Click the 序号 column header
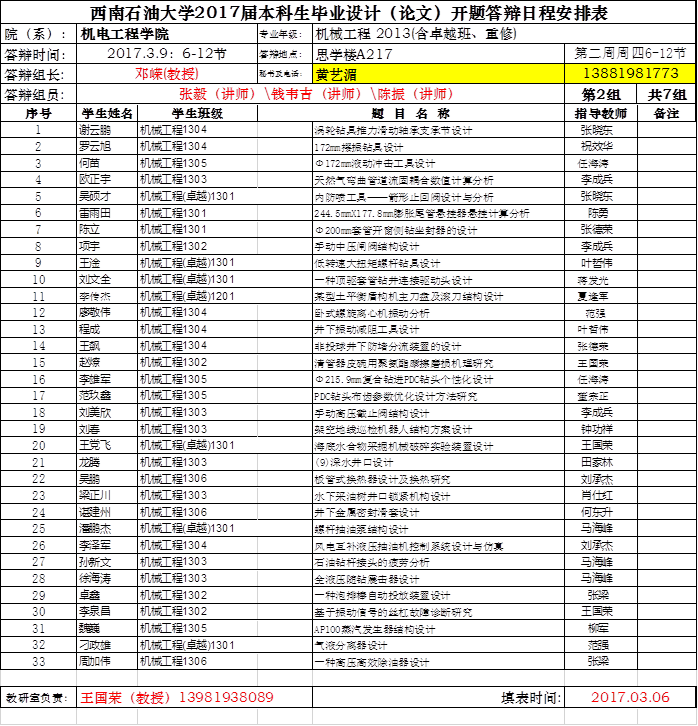This screenshot has width=698, height=726. (38, 113)
